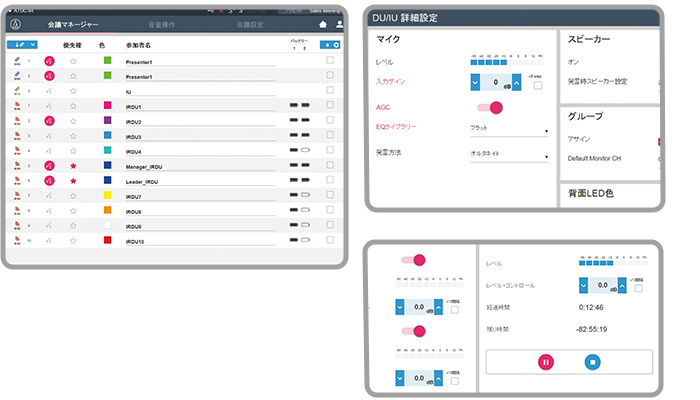Screen dimensions: 700x400
Task: Decrease input gain with down arrow
Action: (x=475, y=83)
